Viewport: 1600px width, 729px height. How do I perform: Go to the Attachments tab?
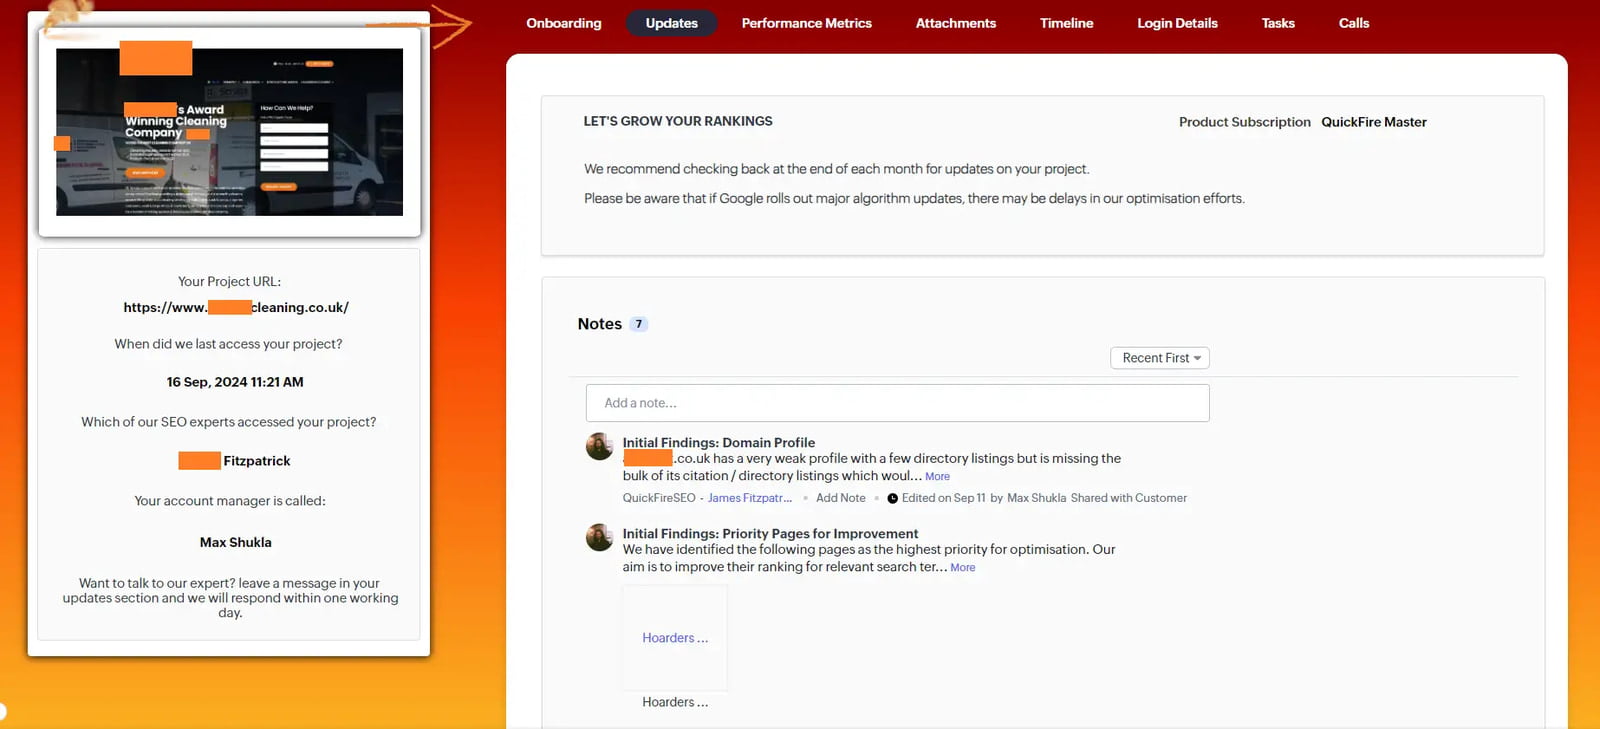click(955, 23)
